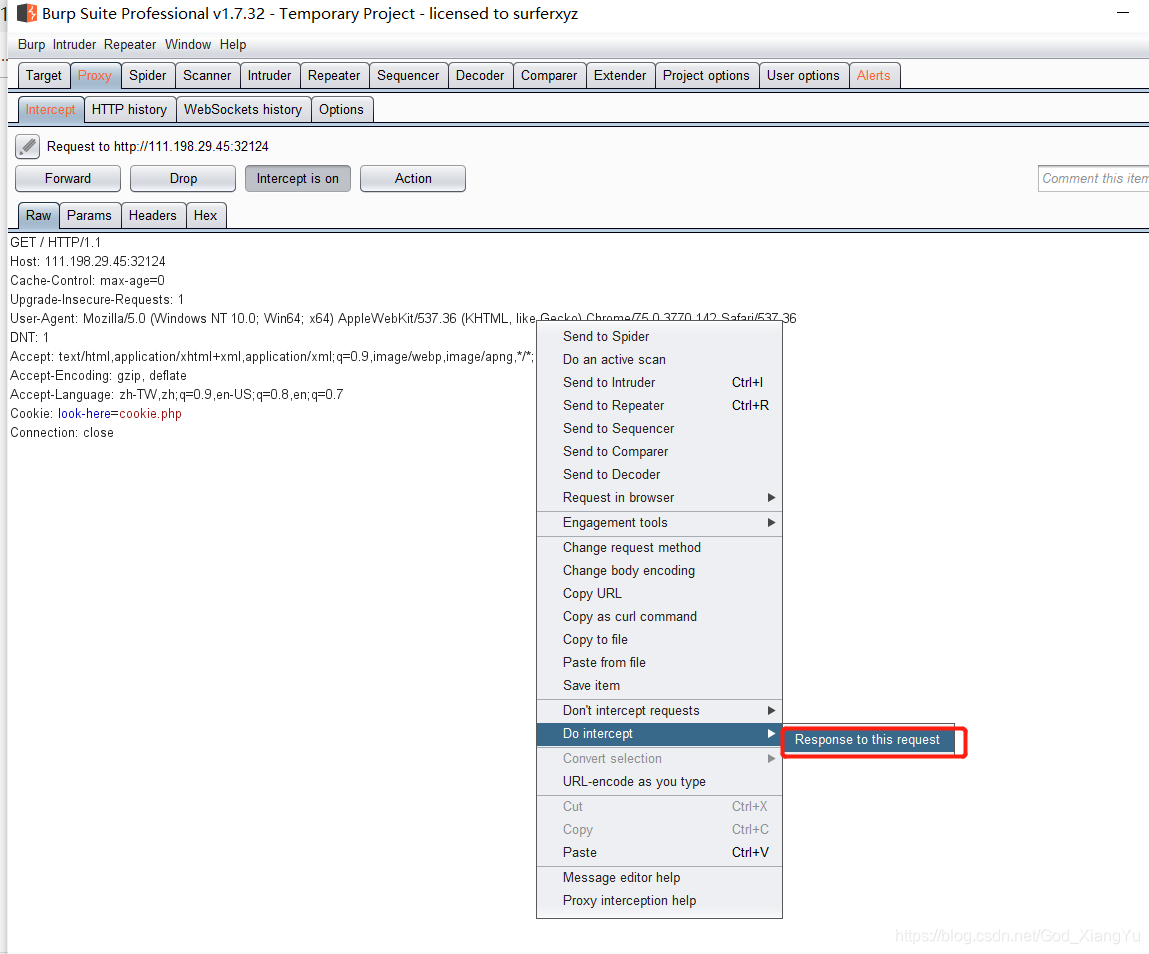Select Copy to file
The image size is (1149, 954).
point(660,640)
